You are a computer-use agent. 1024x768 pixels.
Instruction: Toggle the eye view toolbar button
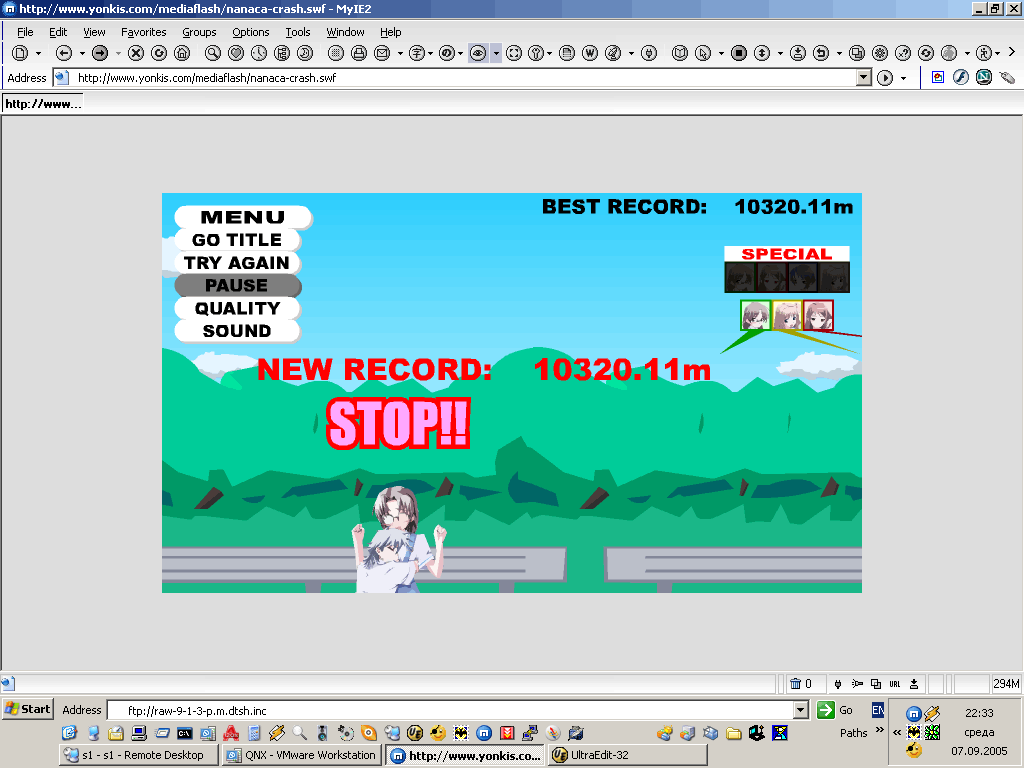click(478, 53)
